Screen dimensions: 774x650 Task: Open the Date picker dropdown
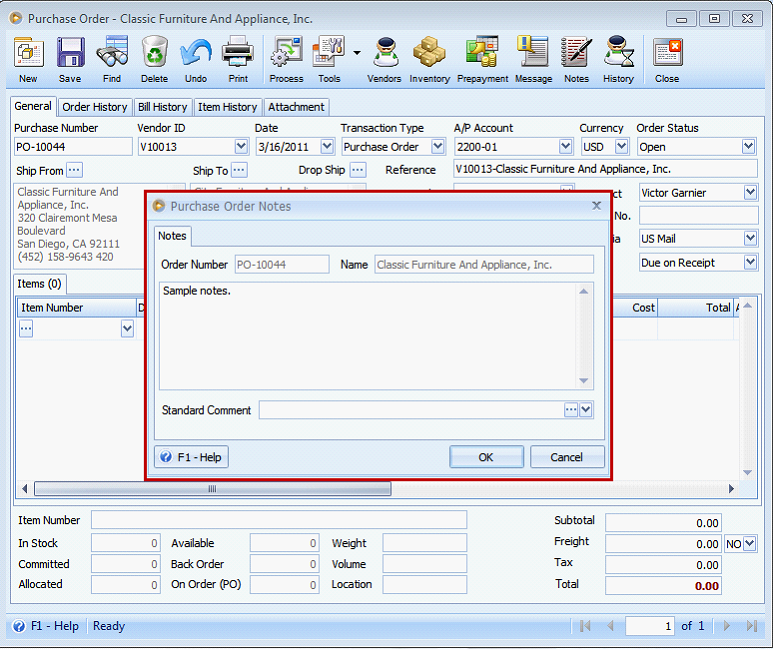click(x=327, y=147)
